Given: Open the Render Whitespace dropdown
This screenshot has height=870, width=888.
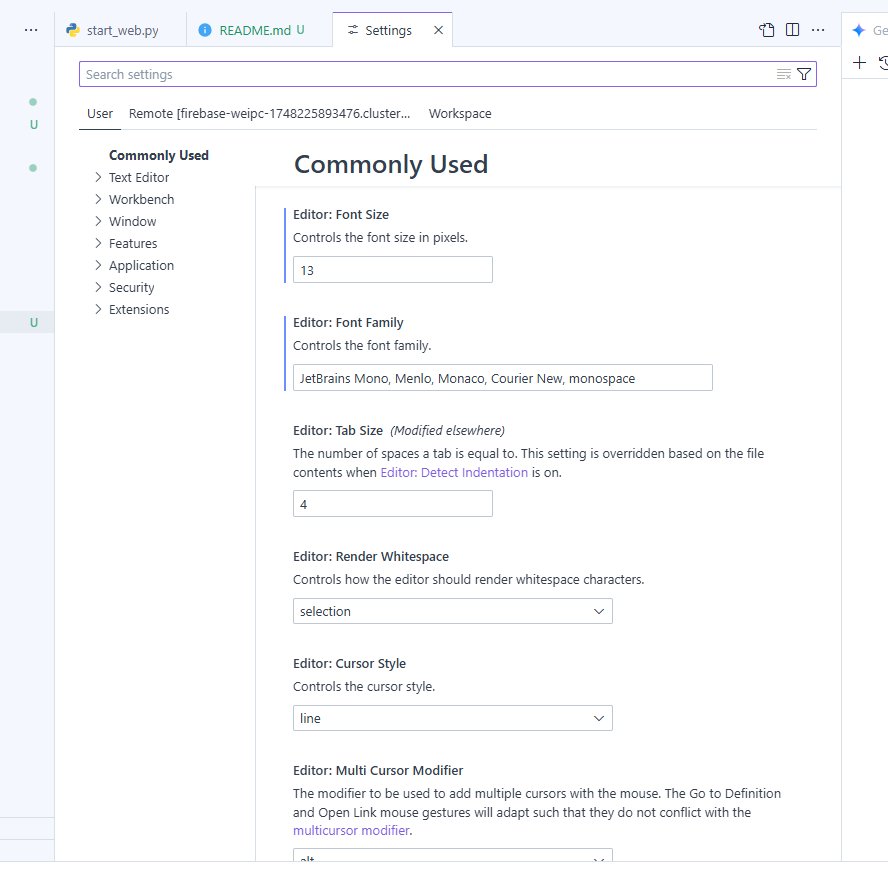Looking at the screenshot, I should [x=452, y=611].
